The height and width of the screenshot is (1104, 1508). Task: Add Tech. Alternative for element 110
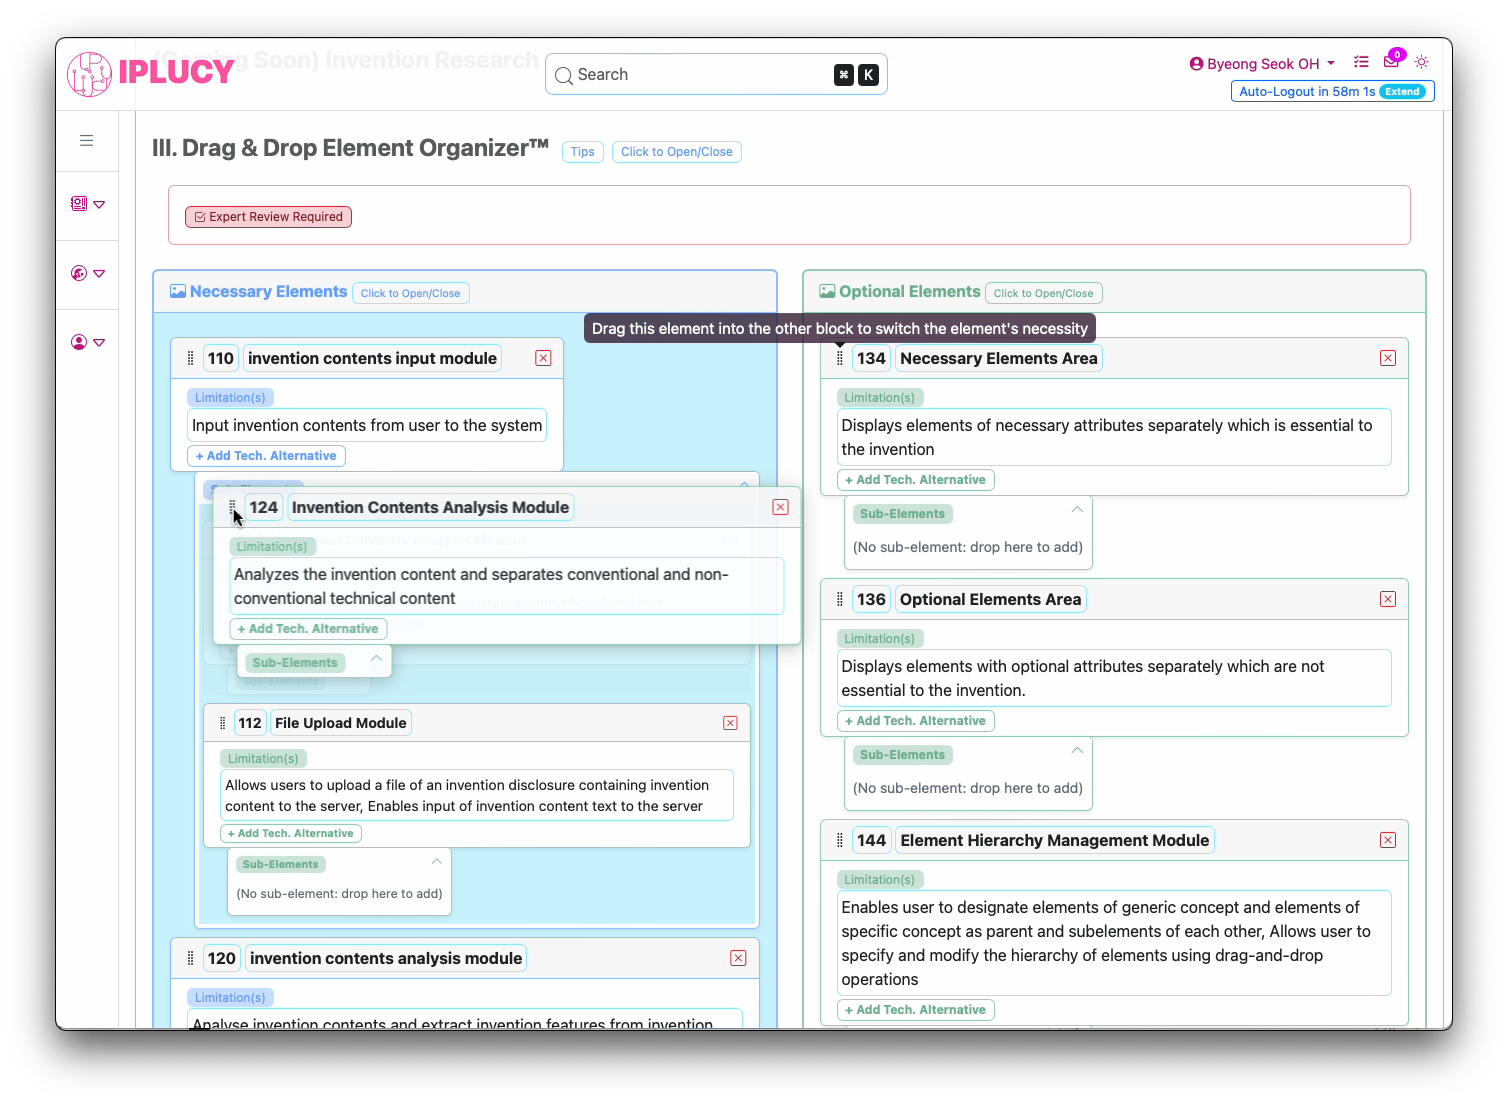coord(266,456)
